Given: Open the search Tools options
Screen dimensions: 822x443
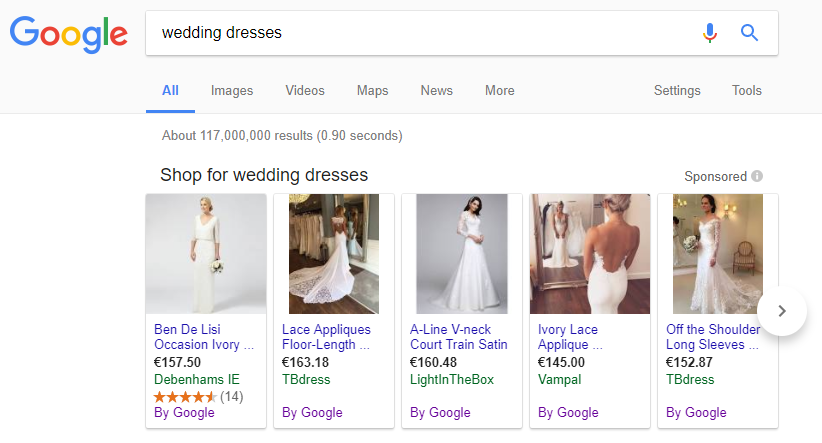Looking at the screenshot, I should [x=747, y=91].
